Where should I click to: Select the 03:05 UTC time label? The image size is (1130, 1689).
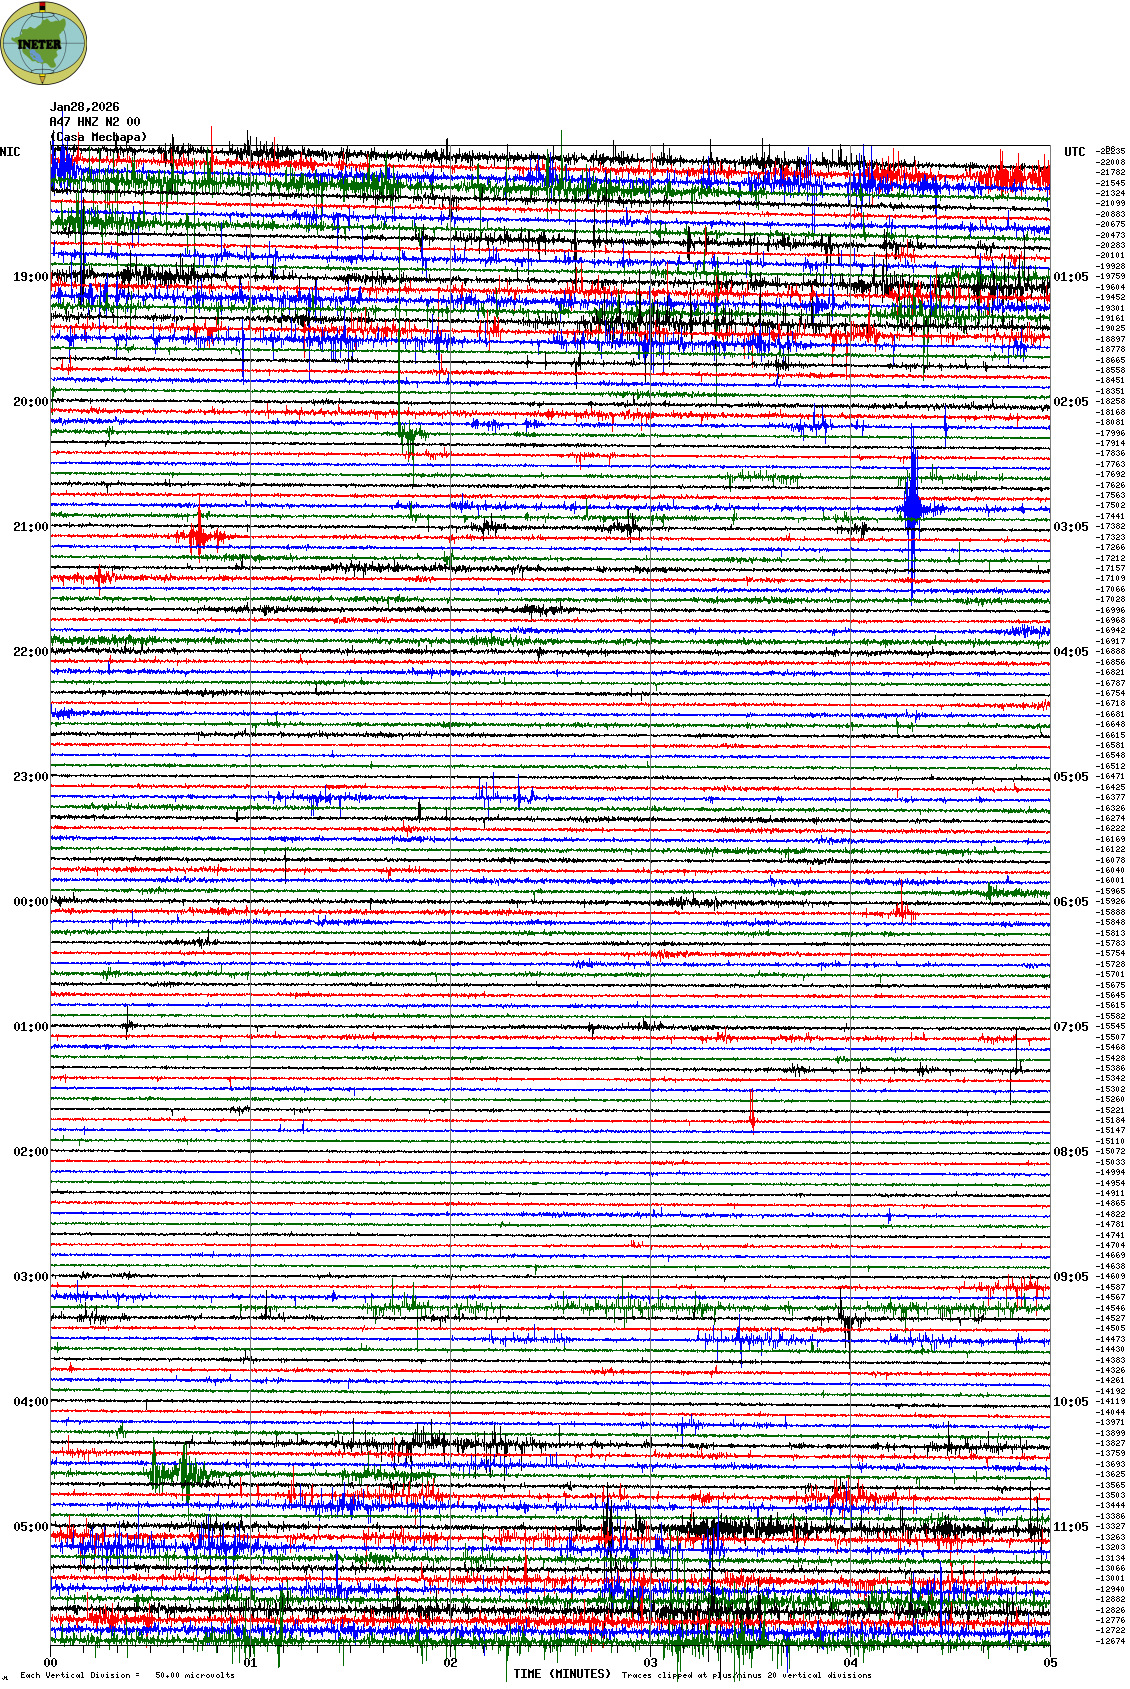[1071, 527]
